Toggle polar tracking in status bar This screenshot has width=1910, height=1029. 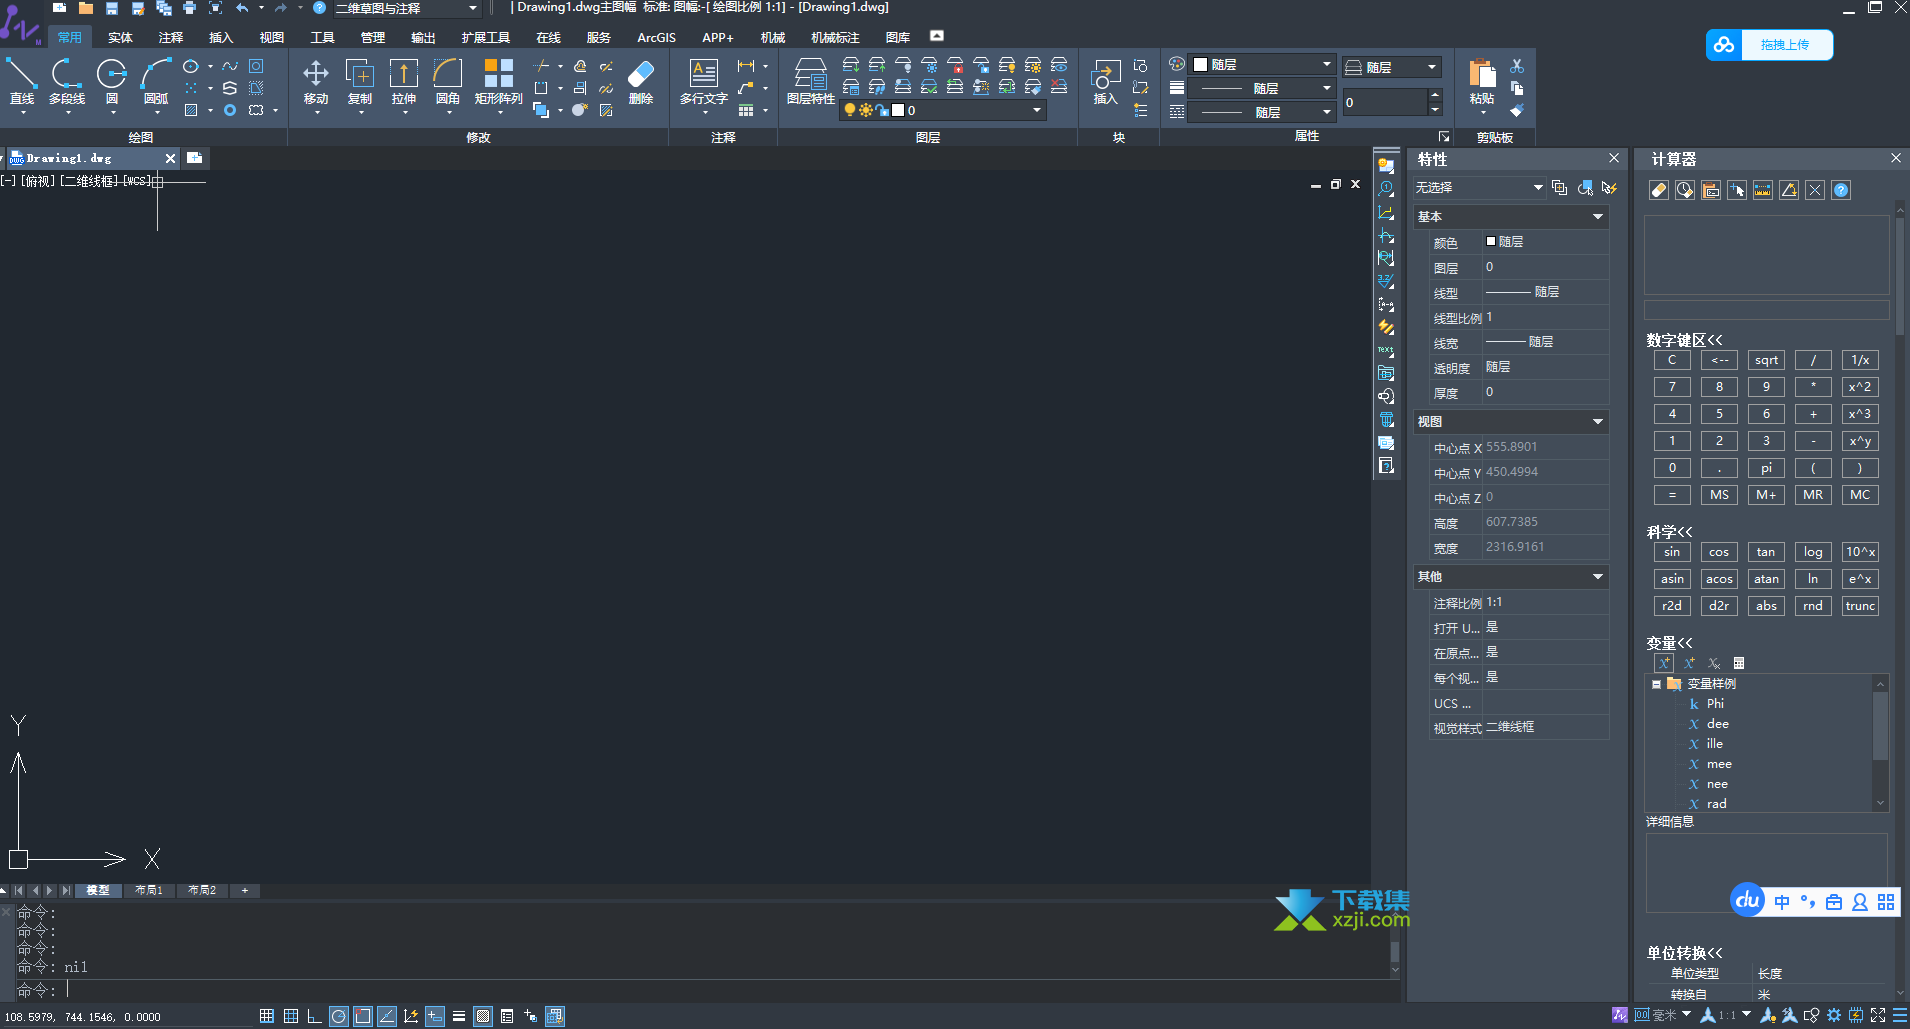[x=339, y=1016]
